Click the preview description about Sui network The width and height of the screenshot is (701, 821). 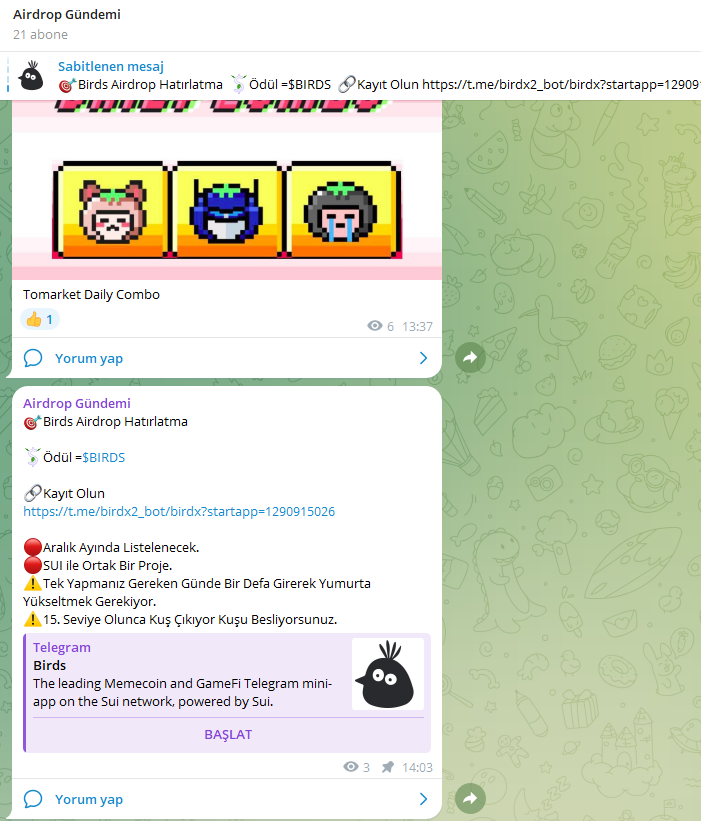pyautogui.click(x=182, y=693)
